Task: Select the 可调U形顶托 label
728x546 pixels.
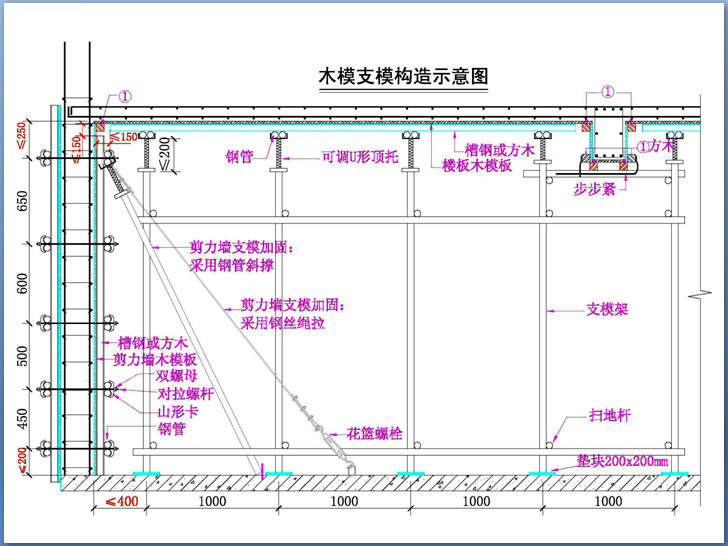Action: tap(360, 156)
